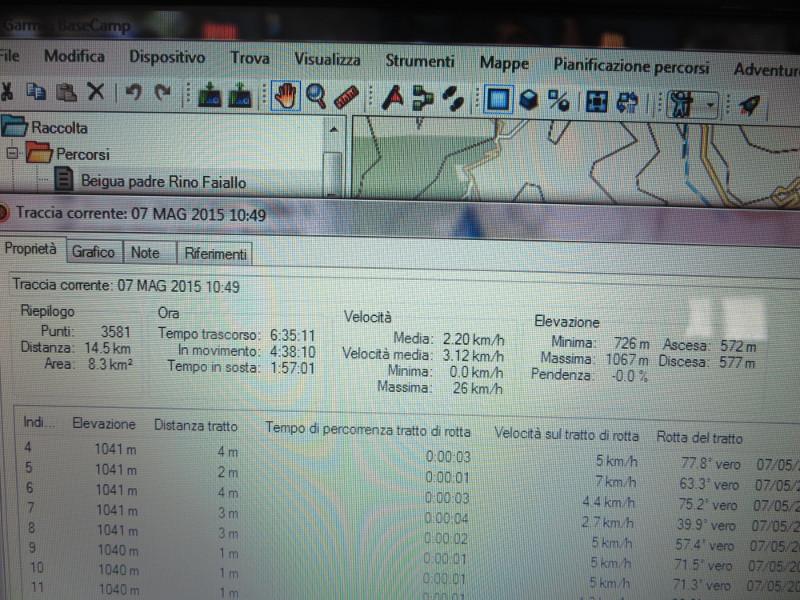Select the Zoom magnifier tool
Viewport: 800px width, 600px height.
pos(316,97)
